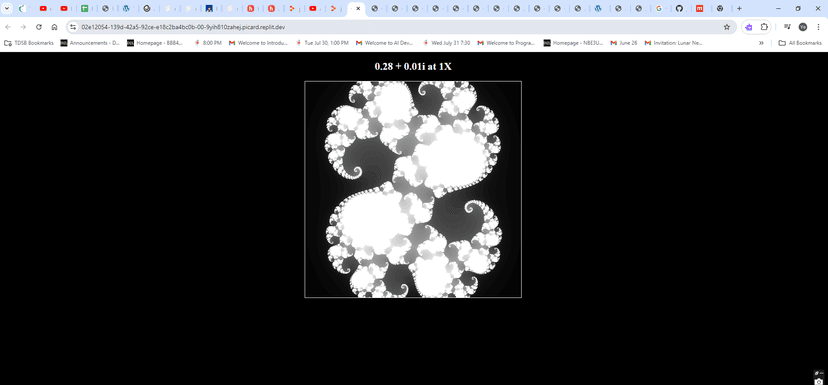828x385 pixels.
Task: Open the media control icon
Action: (787, 27)
